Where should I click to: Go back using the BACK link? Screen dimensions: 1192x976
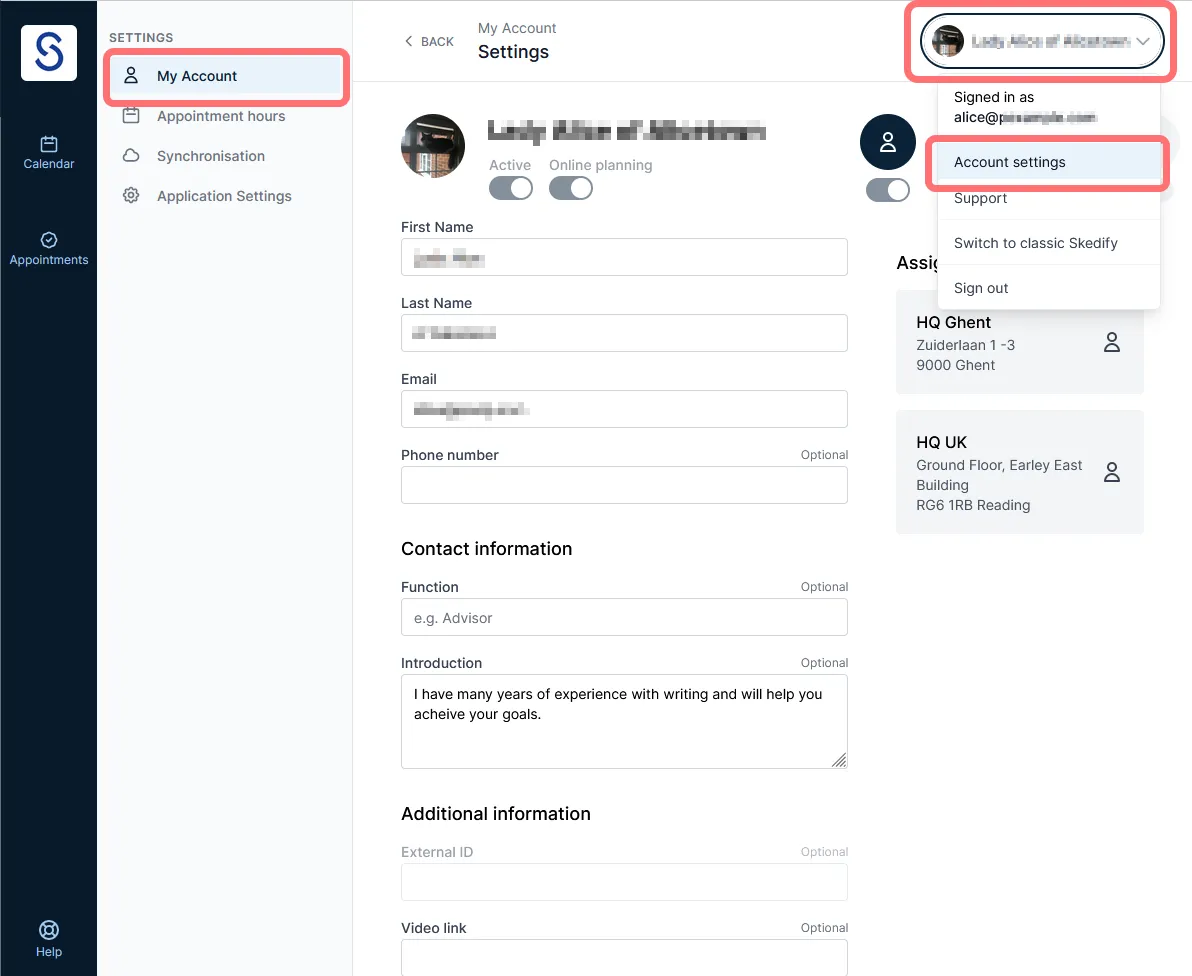click(x=430, y=42)
